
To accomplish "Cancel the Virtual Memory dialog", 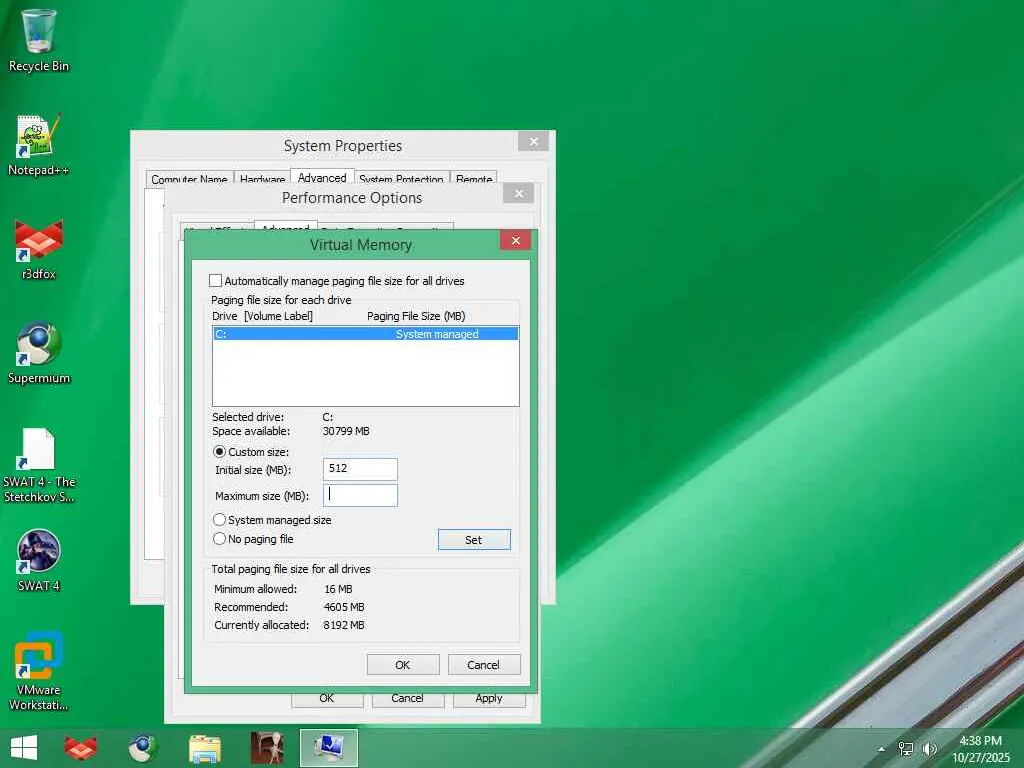I will (x=484, y=665).
